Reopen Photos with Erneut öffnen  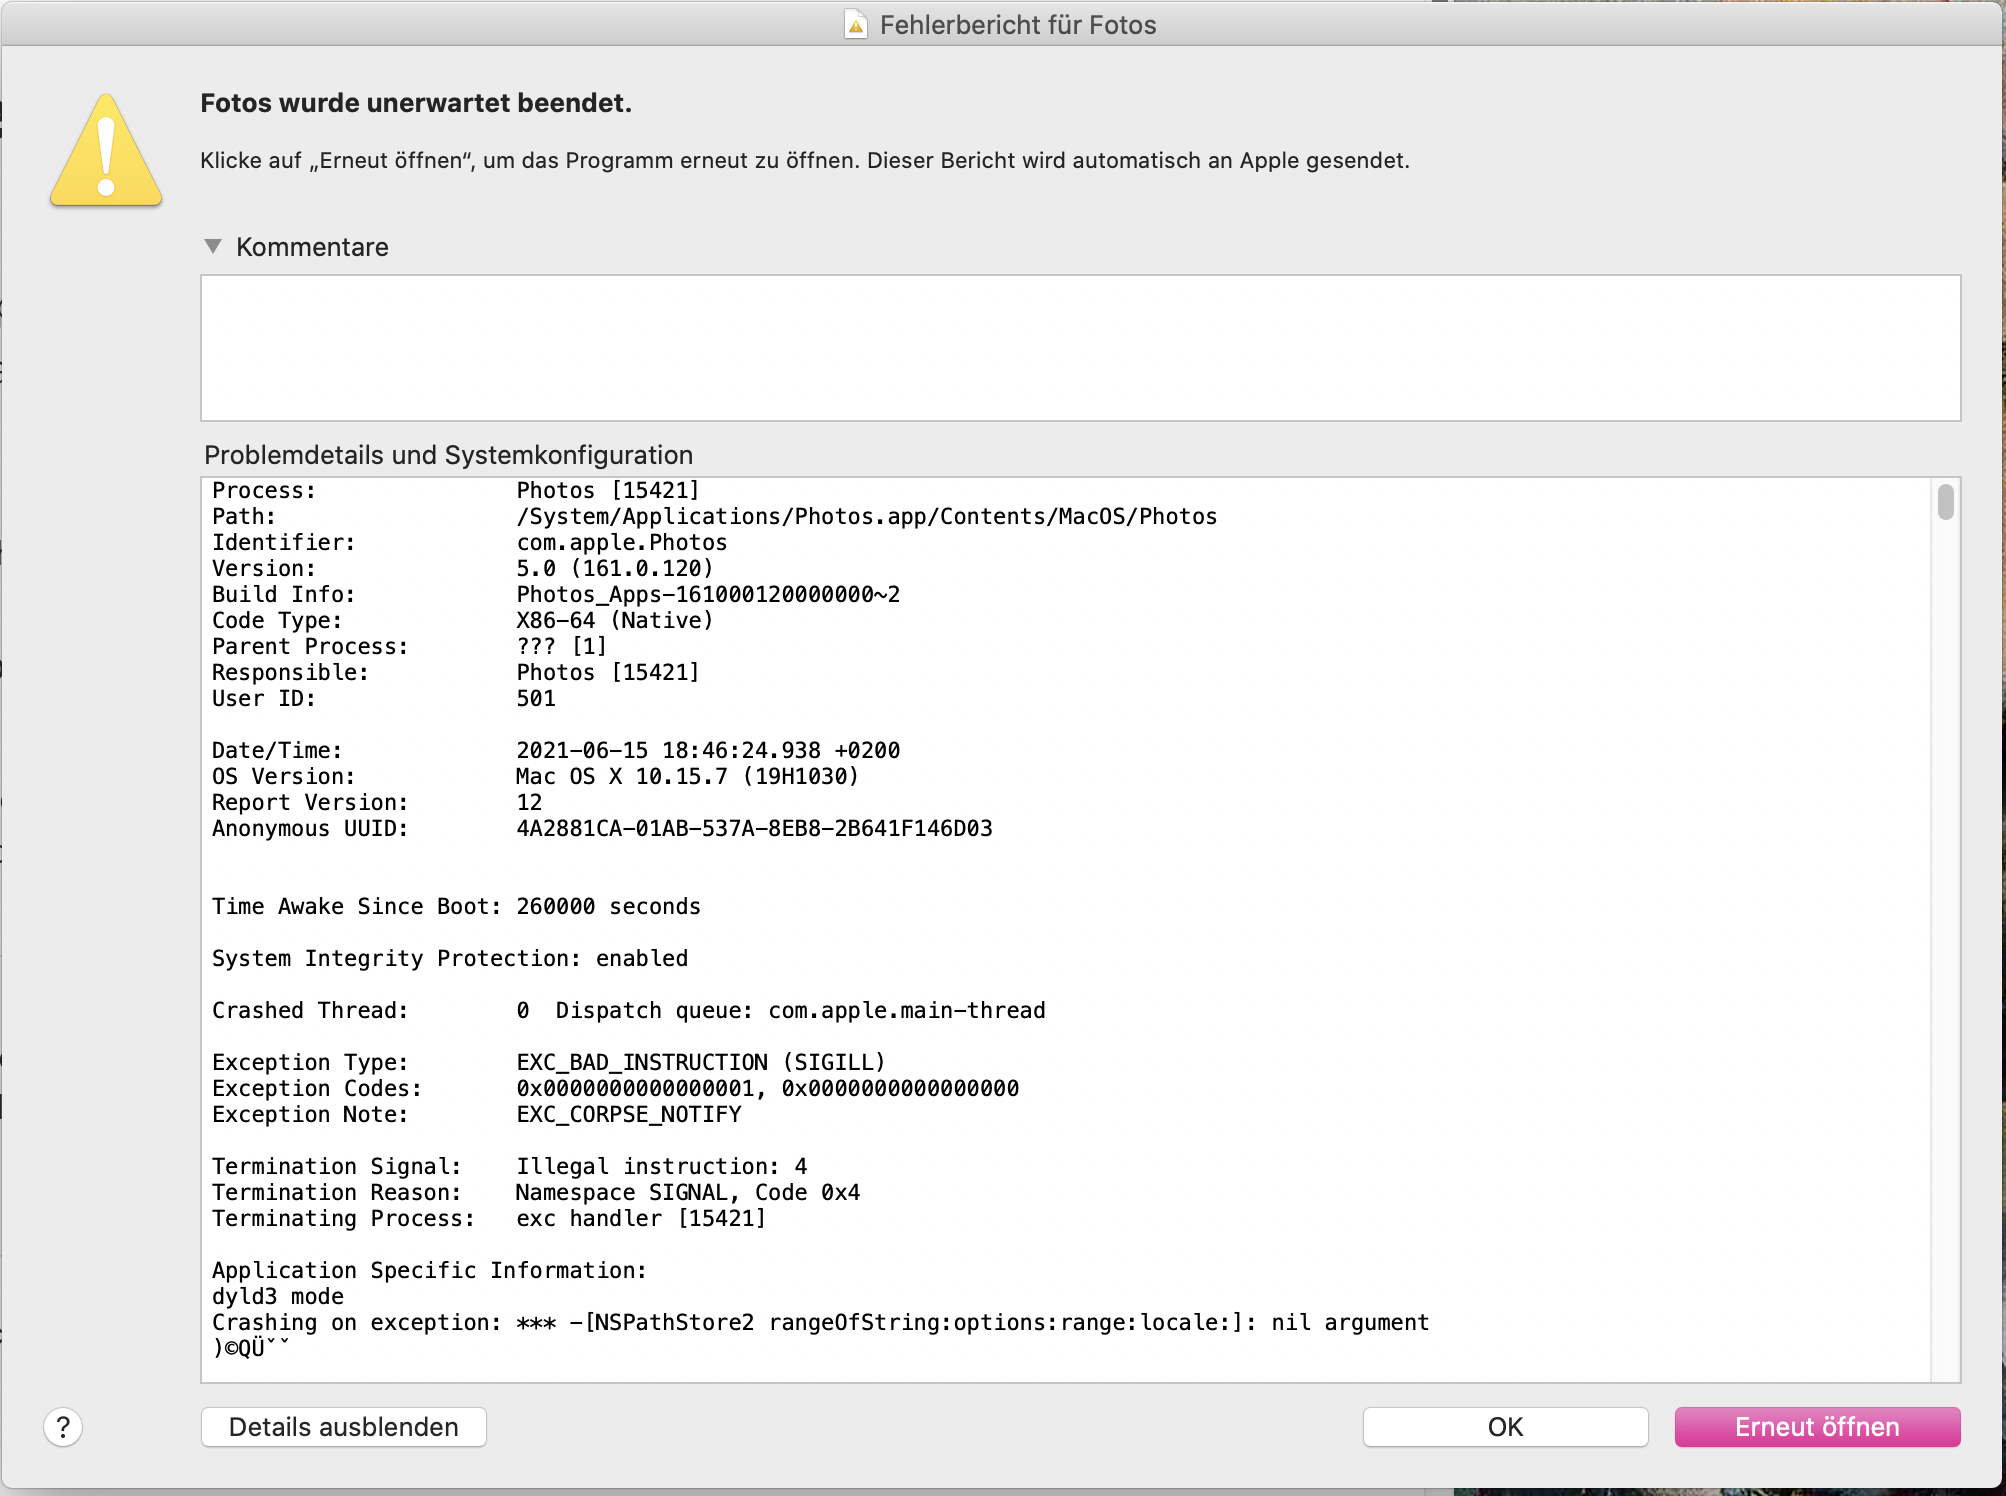pyautogui.click(x=1817, y=1427)
